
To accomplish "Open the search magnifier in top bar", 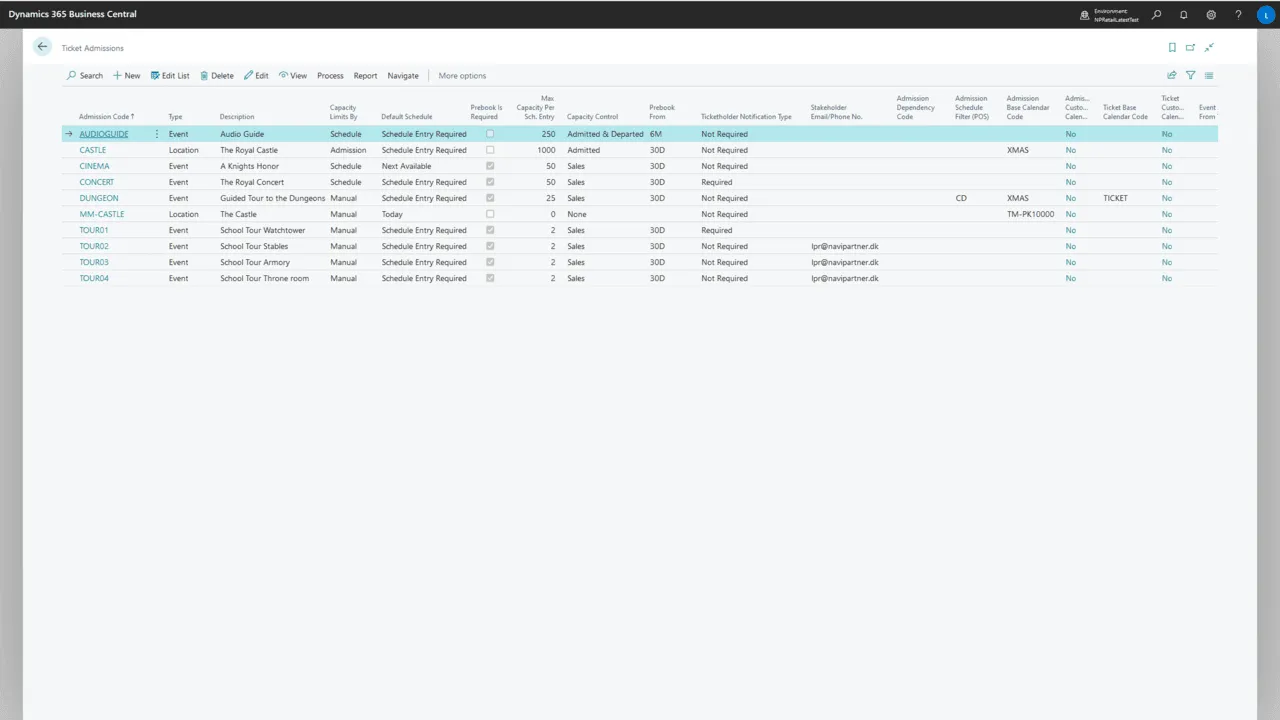I will [x=1157, y=15].
